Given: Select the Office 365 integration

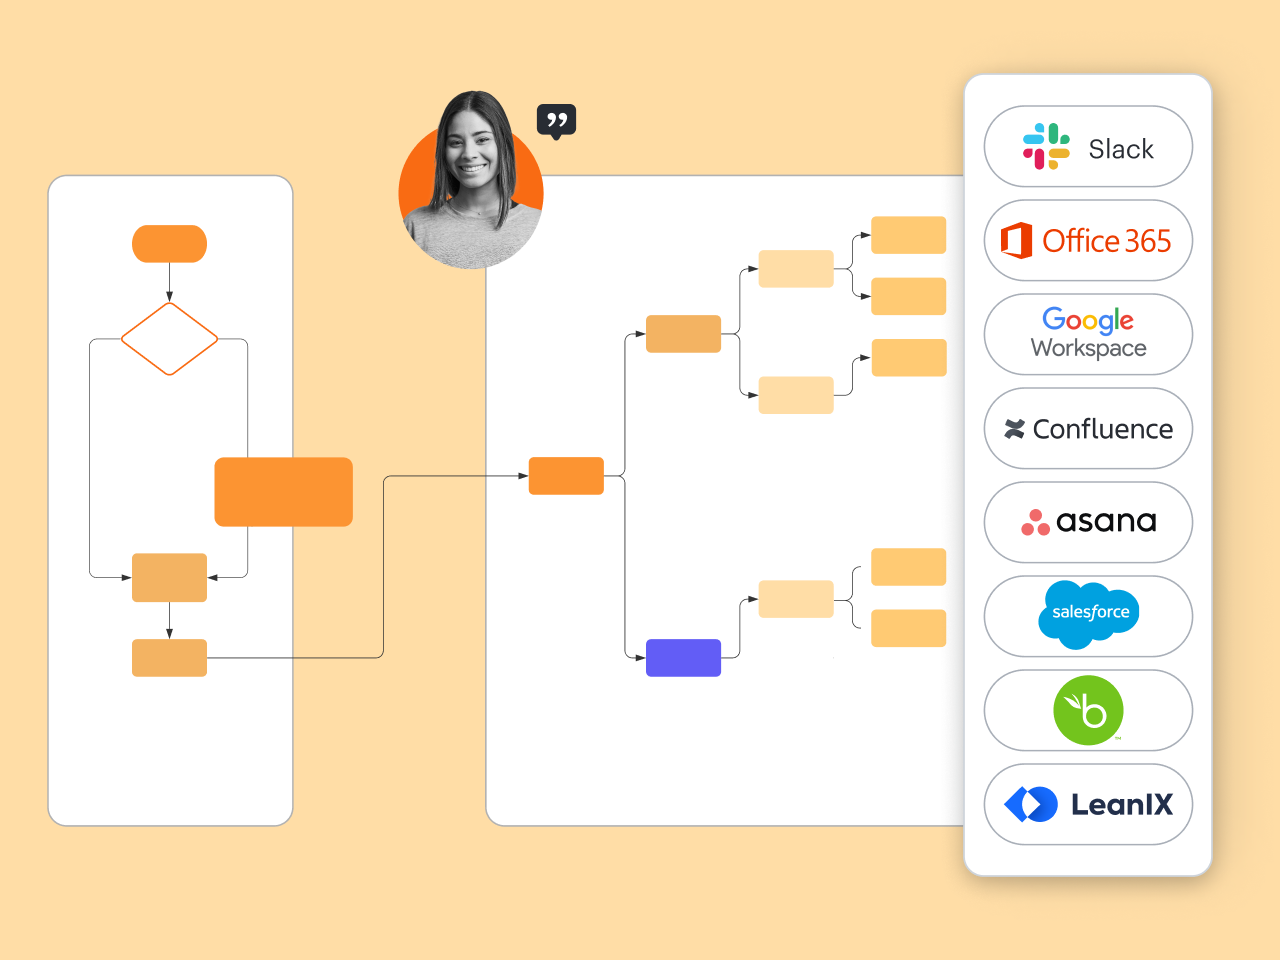Looking at the screenshot, I should pos(1088,241).
